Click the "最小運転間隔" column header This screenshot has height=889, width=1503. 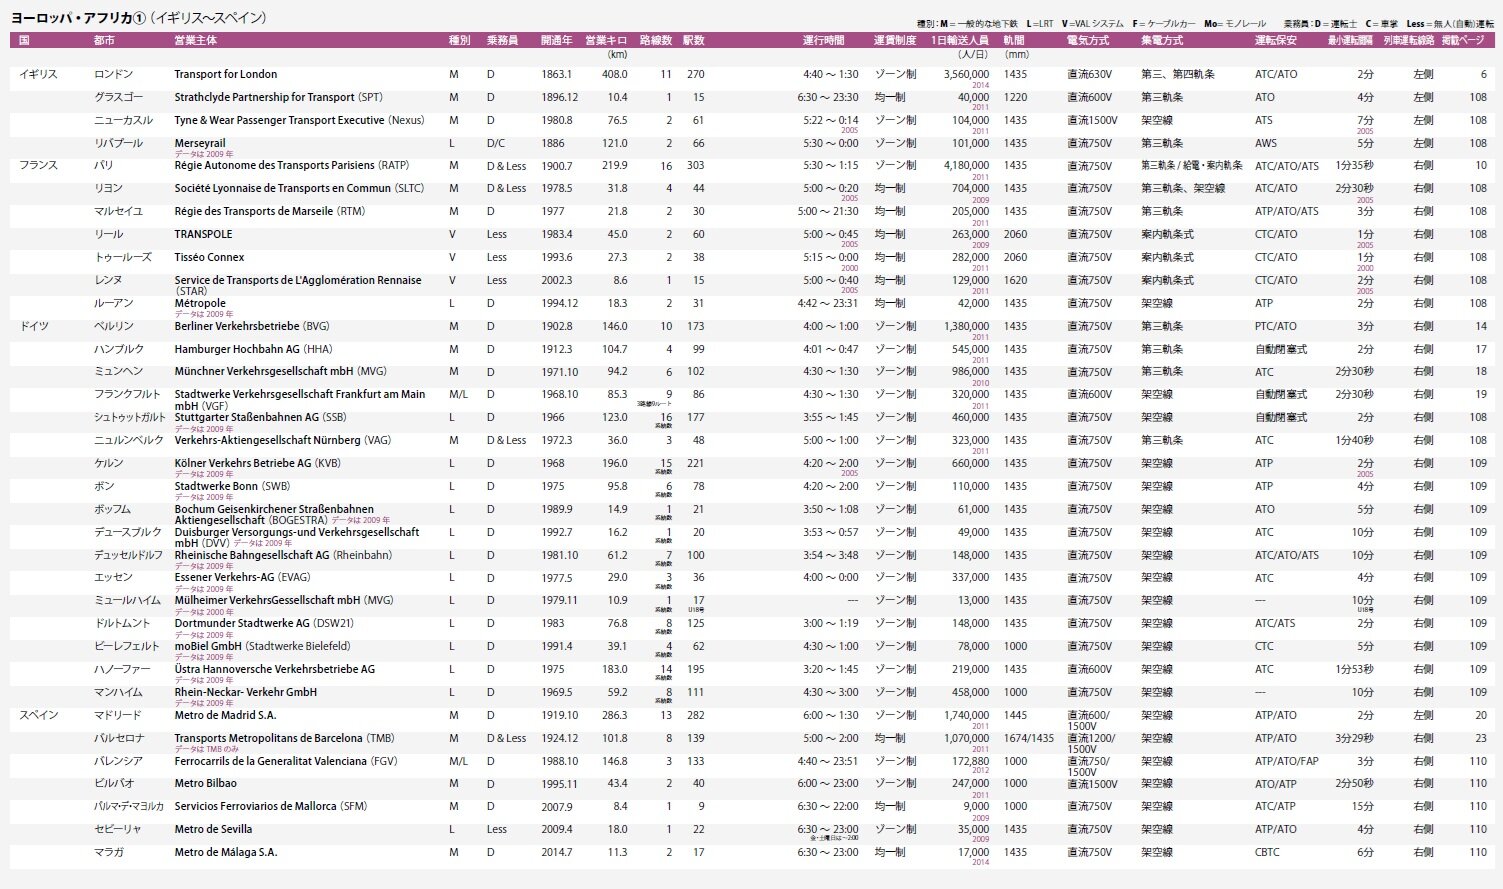click(x=1350, y=41)
